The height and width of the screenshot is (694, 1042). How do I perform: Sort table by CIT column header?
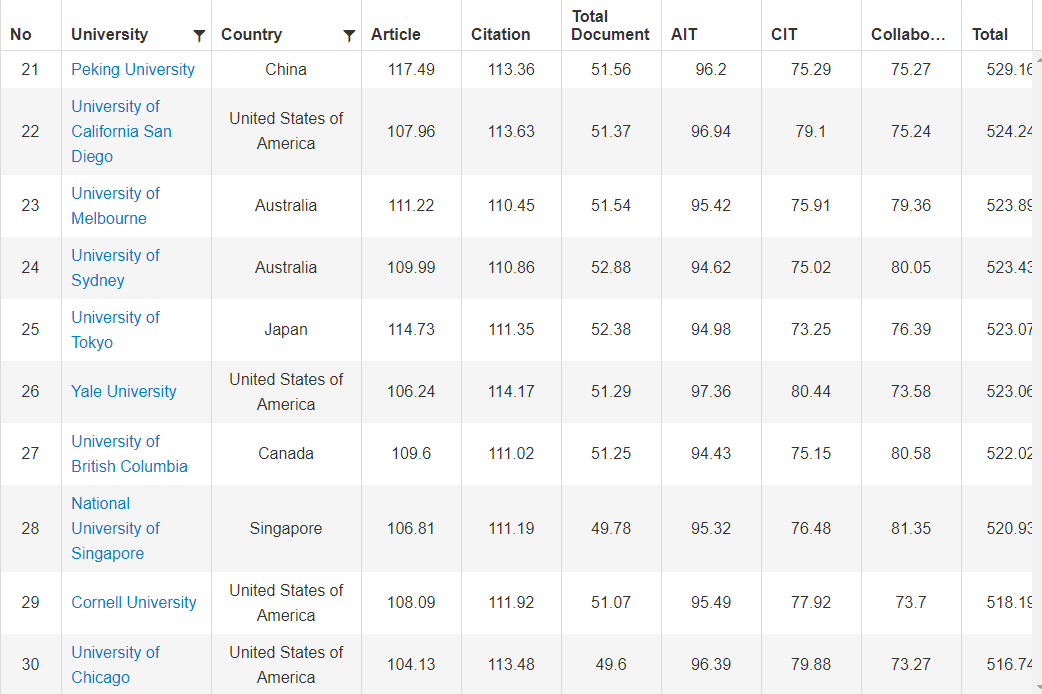[x=785, y=35]
